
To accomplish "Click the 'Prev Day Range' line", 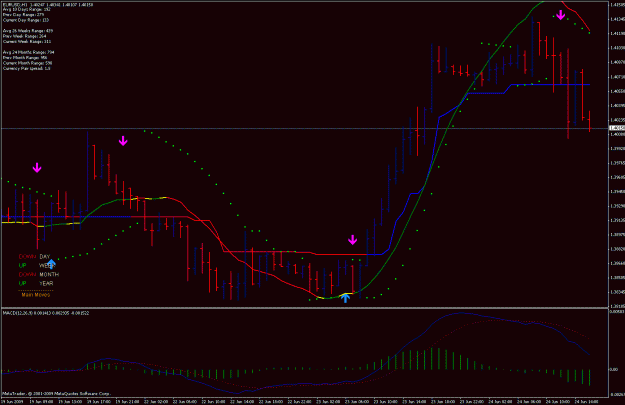I will [x=24, y=14].
